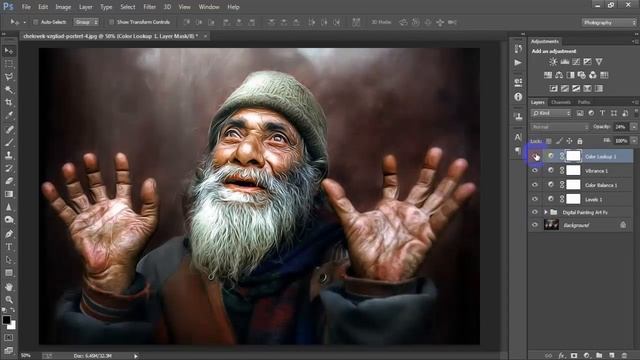Hide the Vibrance 1 layer
This screenshot has height=360, width=640.
click(x=535, y=170)
